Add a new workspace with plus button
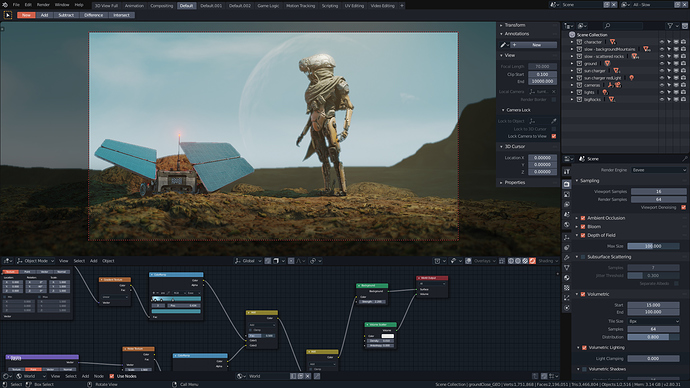Viewport: 690px width, 388px height. tap(402, 6)
